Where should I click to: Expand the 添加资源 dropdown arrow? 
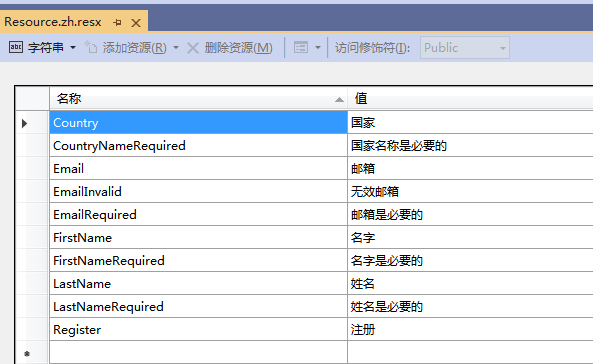pos(176,48)
